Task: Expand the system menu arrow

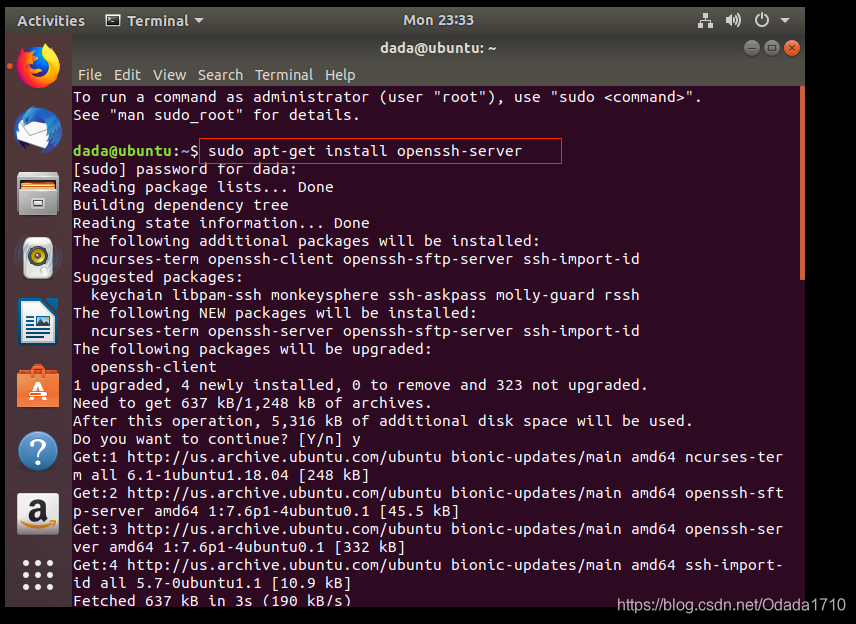Action: coord(785,21)
